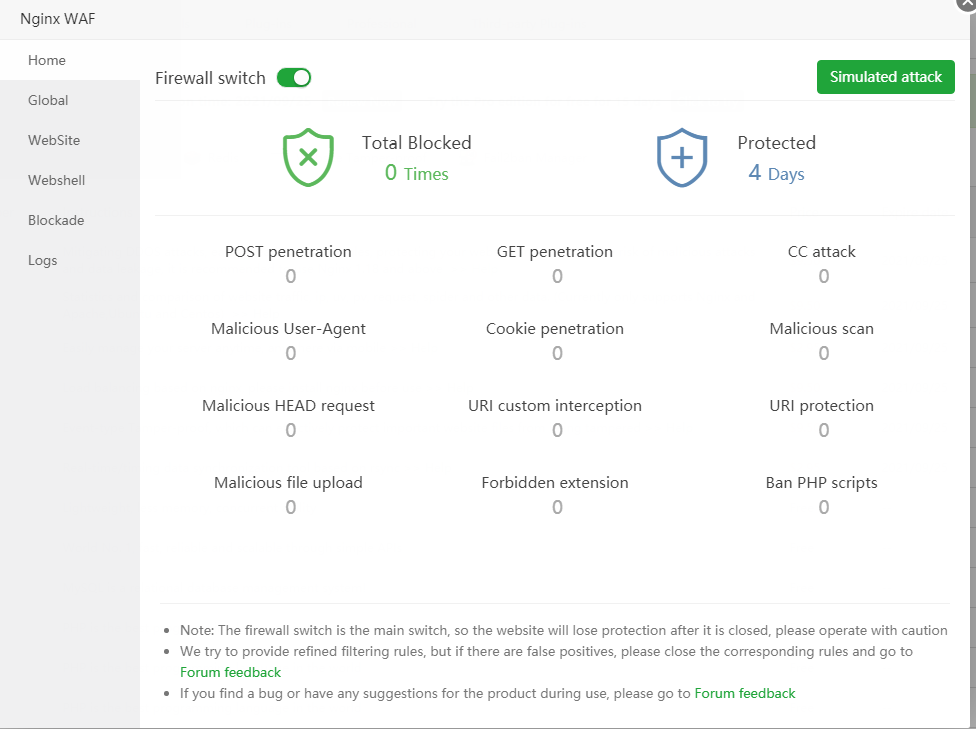
Task: Click the green Total Blocked shield icon
Action: tap(308, 157)
